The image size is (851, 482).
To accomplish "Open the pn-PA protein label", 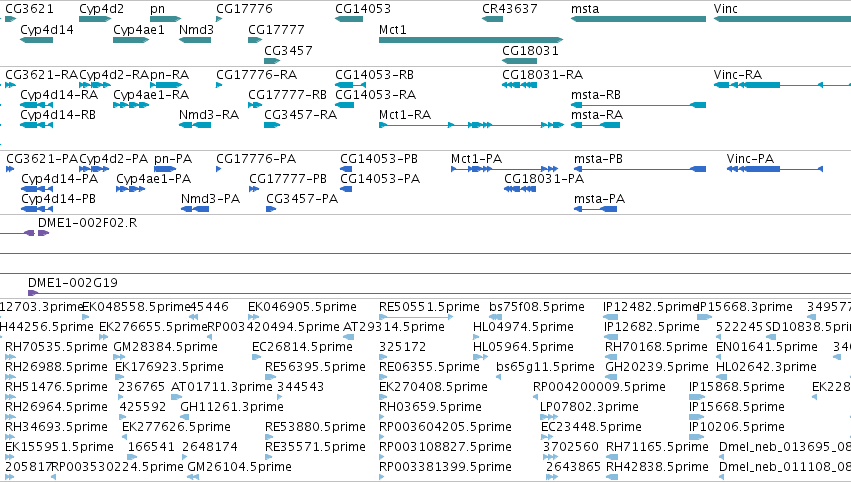I will pyautogui.click(x=173, y=159).
